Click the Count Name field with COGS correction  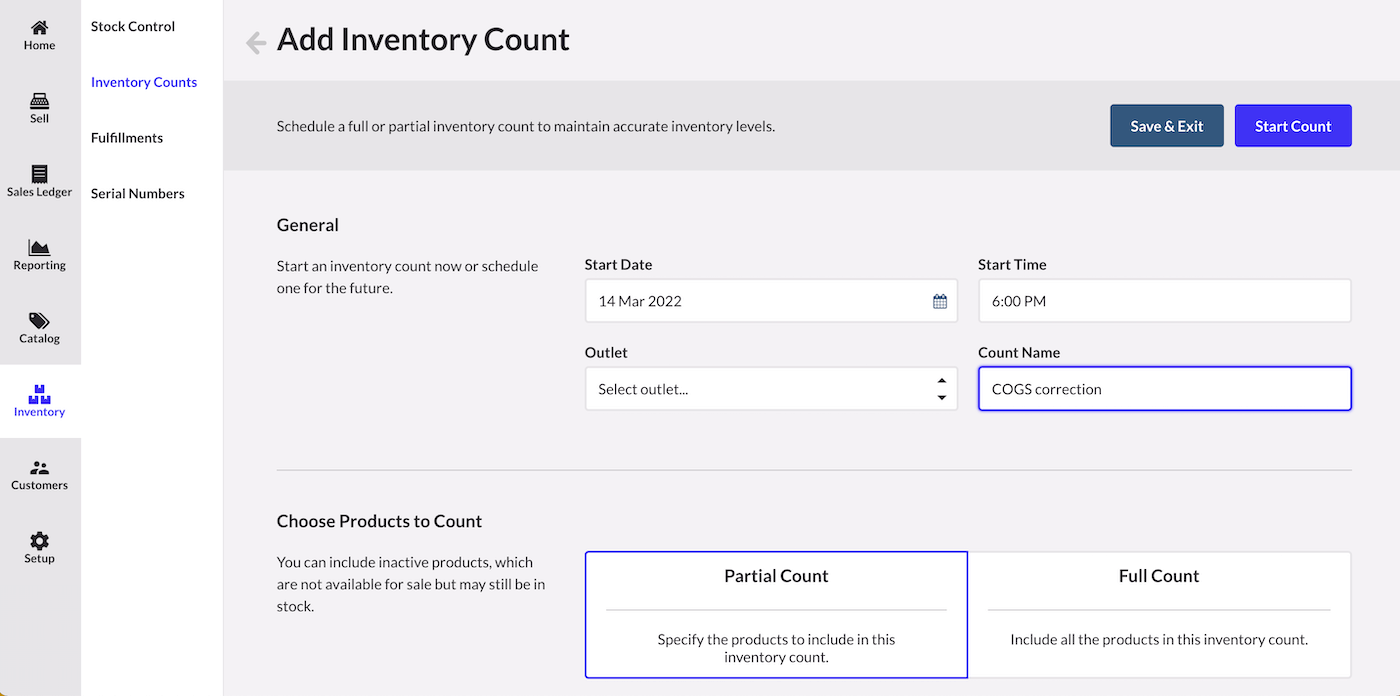(x=1165, y=389)
